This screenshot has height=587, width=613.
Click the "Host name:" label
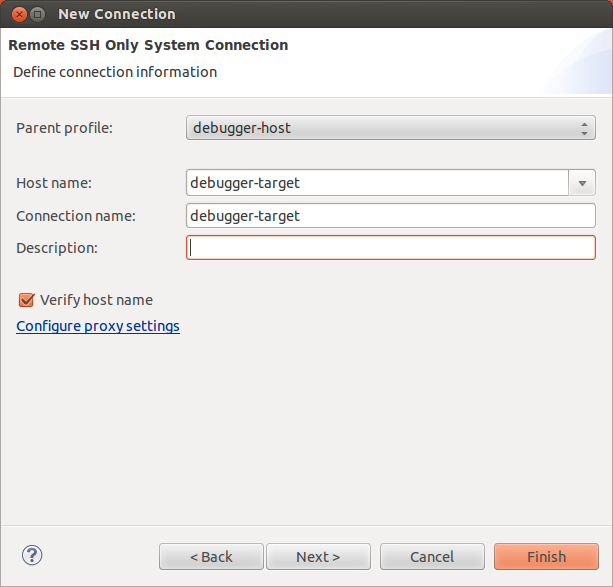[54, 183]
